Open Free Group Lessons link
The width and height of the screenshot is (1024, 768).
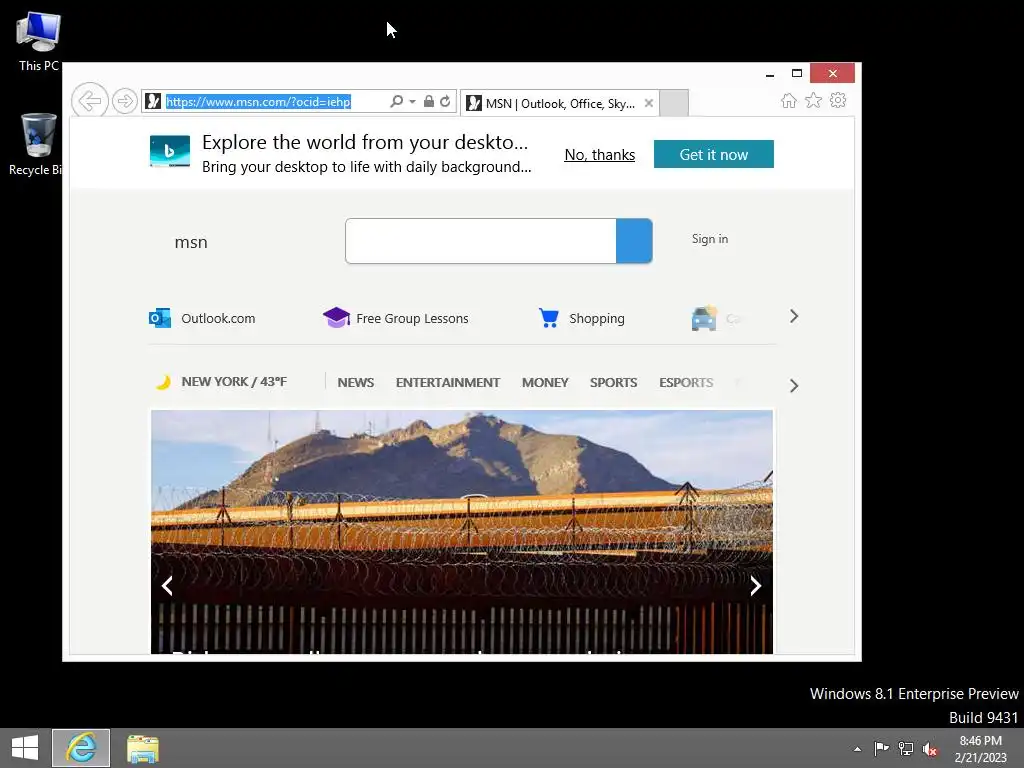pyautogui.click(x=412, y=319)
